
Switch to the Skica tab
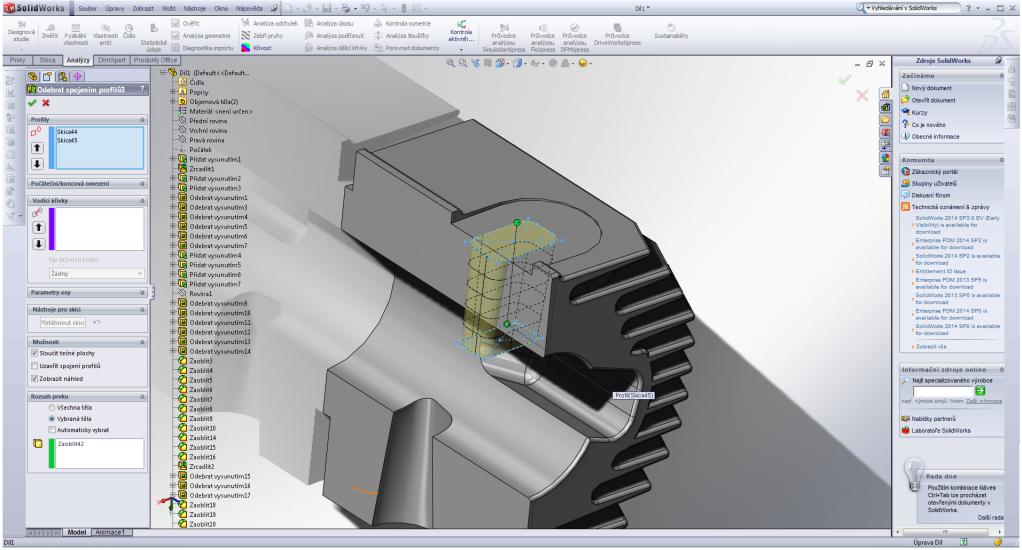click(x=47, y=60)
